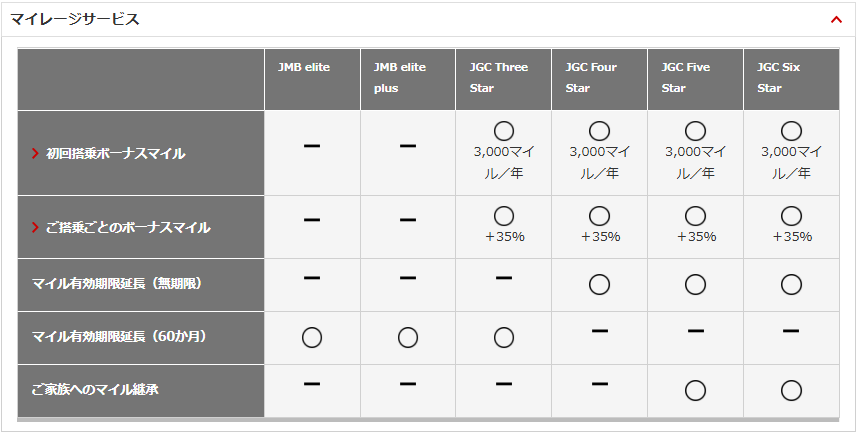This screenshot has height=435, width=858.
Task: Select the JGC Four Star column header
Action: pyautogui.click(x=591, y=78)
